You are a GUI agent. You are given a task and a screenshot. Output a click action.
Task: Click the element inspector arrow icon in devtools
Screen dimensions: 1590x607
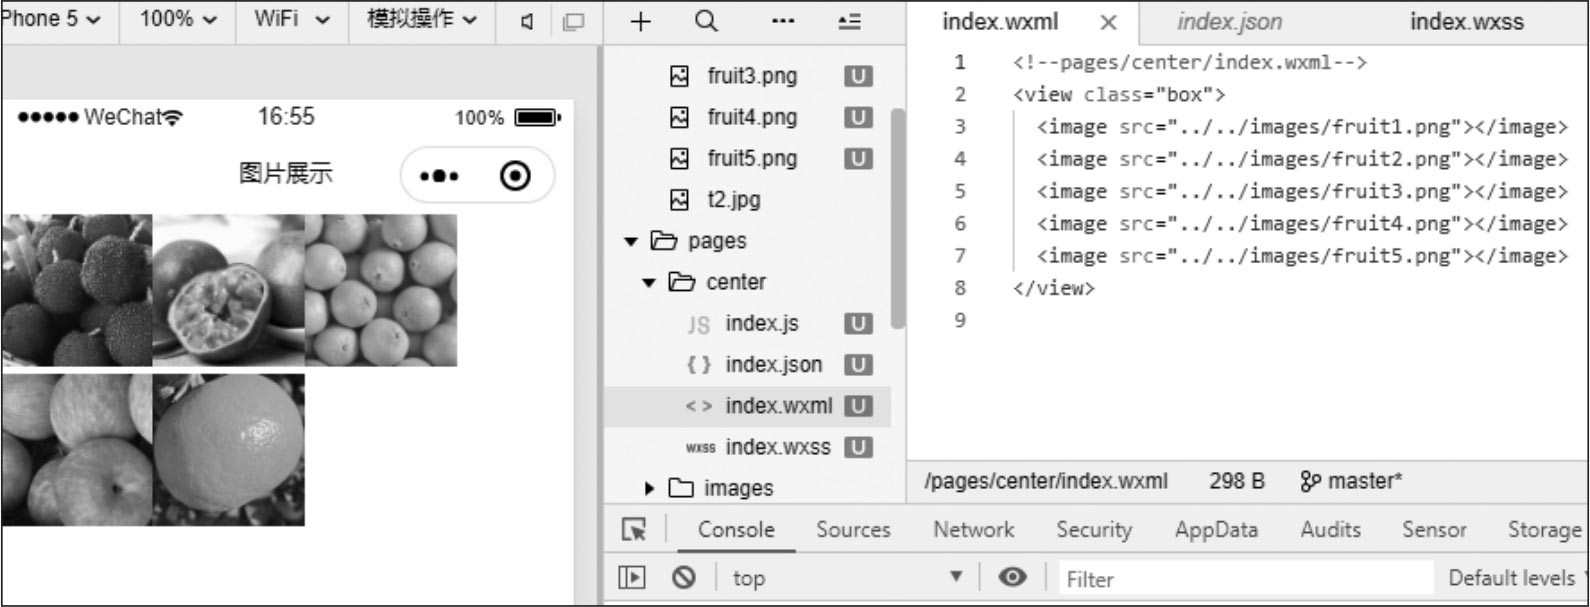pyautogui.click(x=634, y=530)
